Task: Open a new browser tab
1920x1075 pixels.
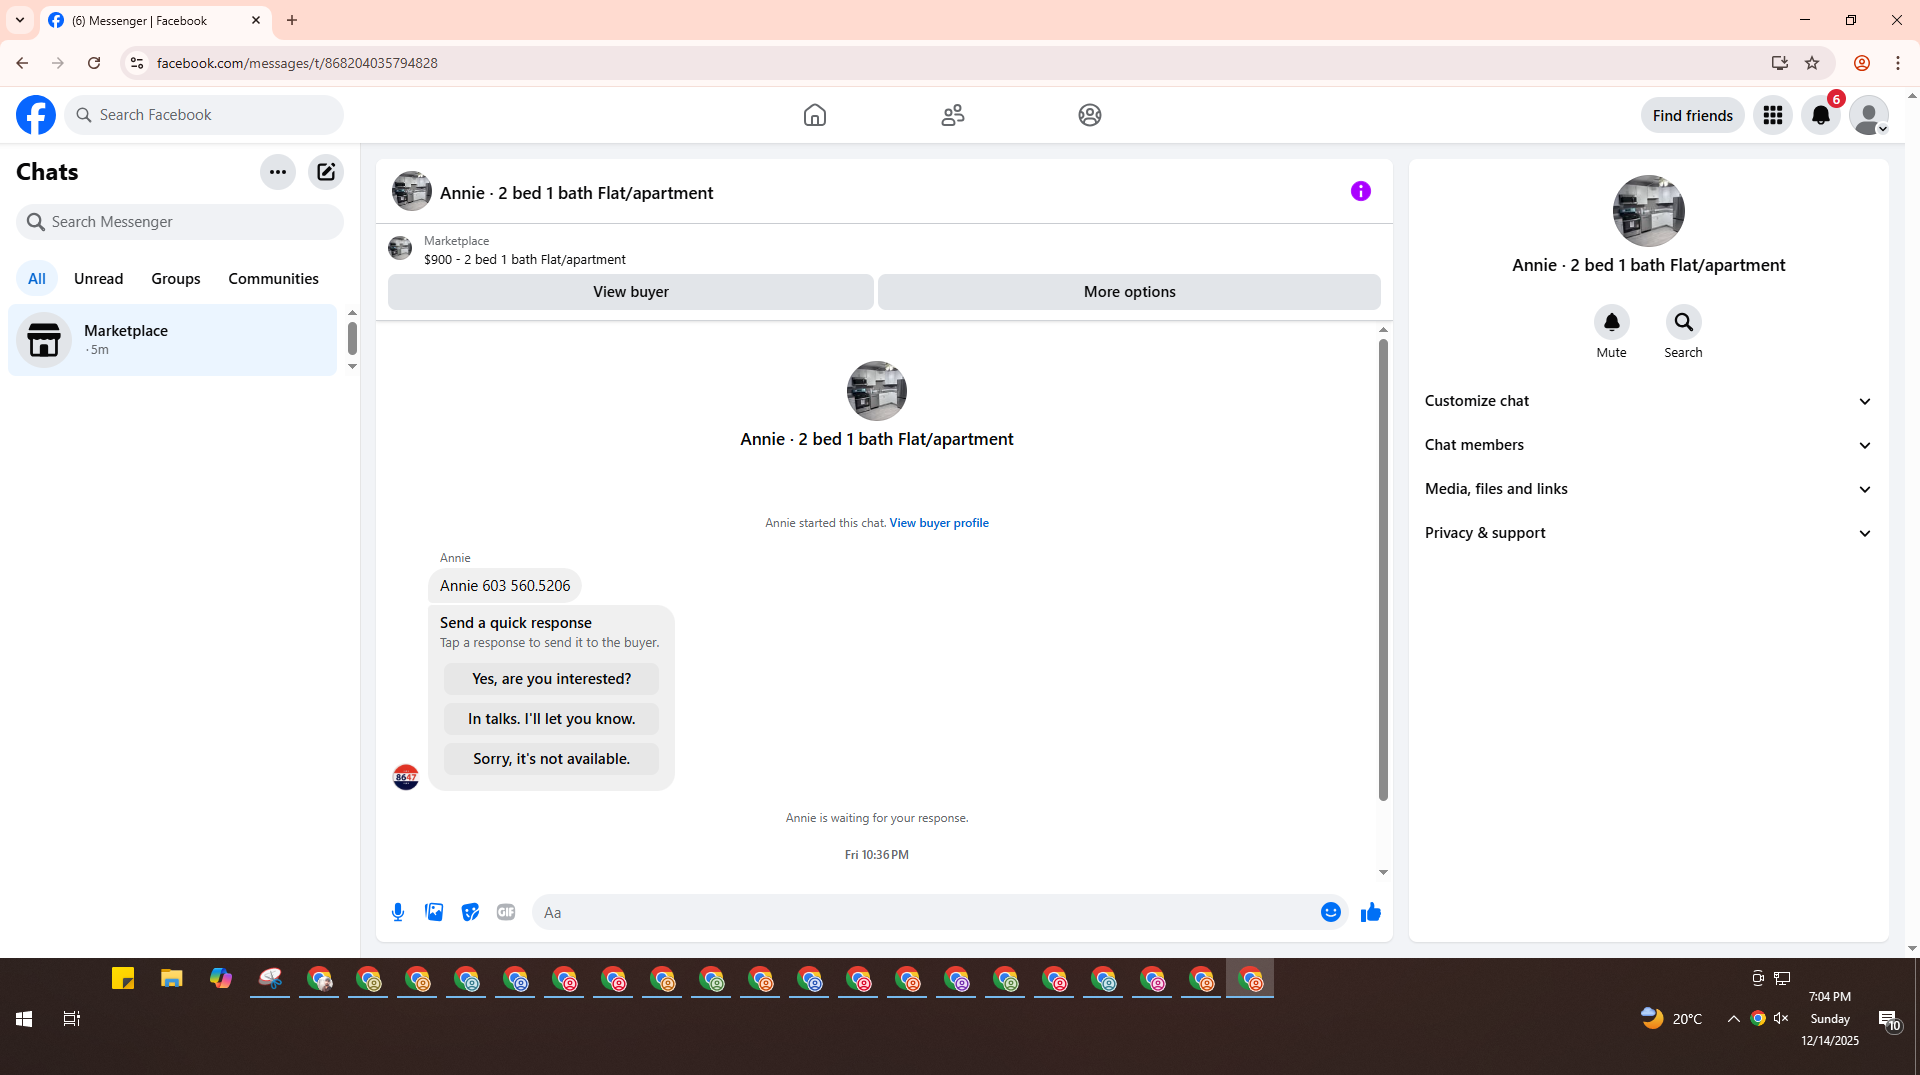Action: (x=292, y=20)
